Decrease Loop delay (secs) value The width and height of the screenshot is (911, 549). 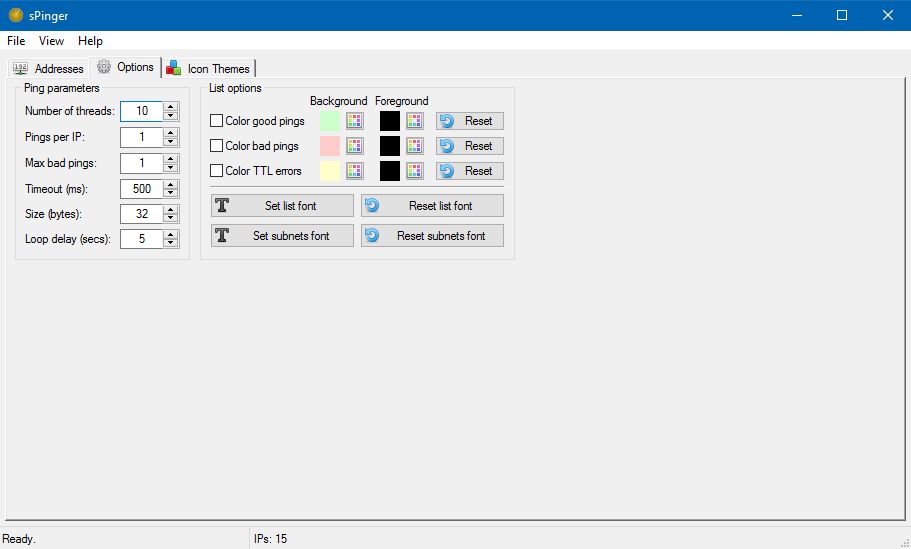click(170, 243)
